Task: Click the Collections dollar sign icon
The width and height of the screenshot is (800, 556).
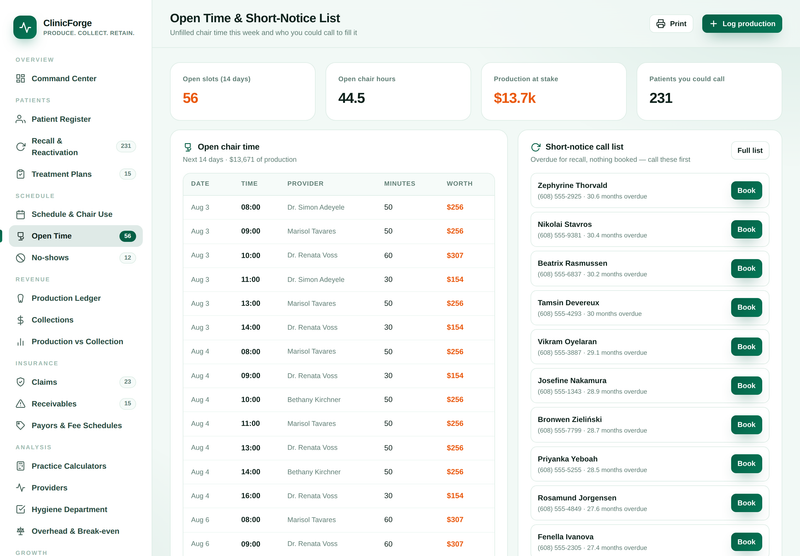Action: pyautogui.click(x=20, y=320)
